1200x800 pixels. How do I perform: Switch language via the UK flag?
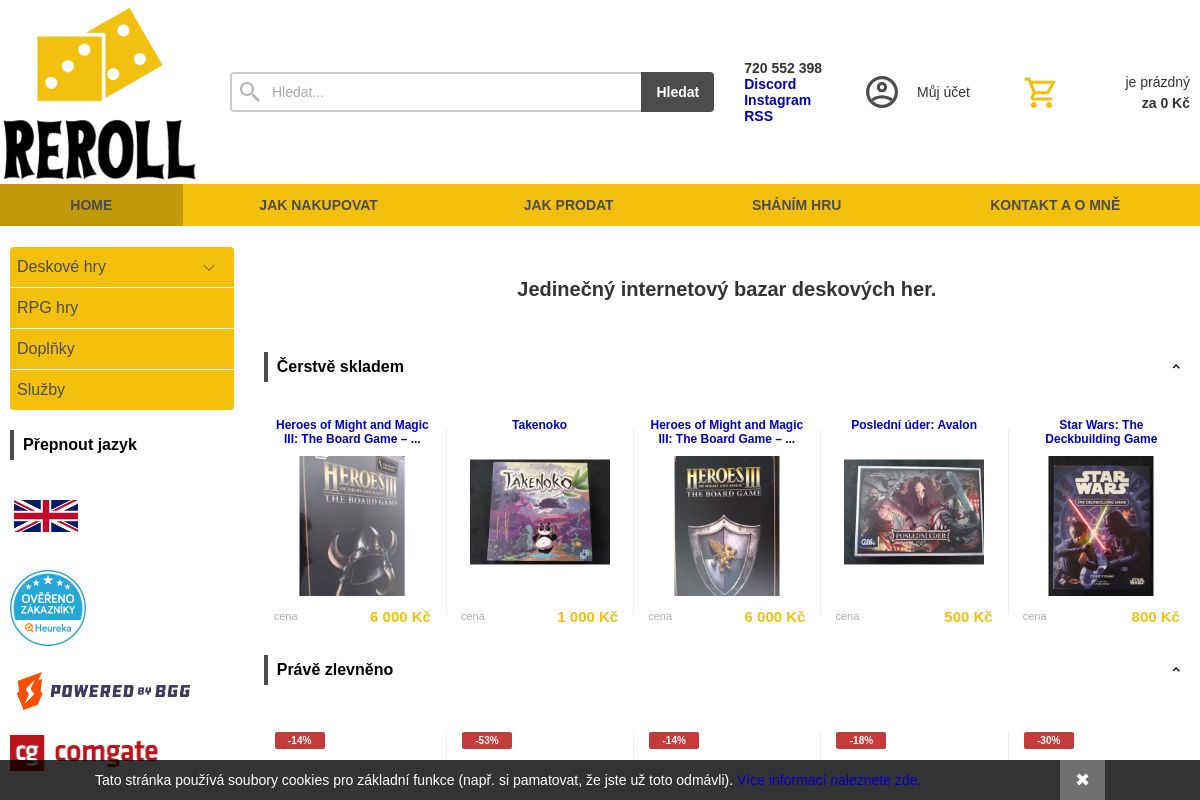pos(46,516)
